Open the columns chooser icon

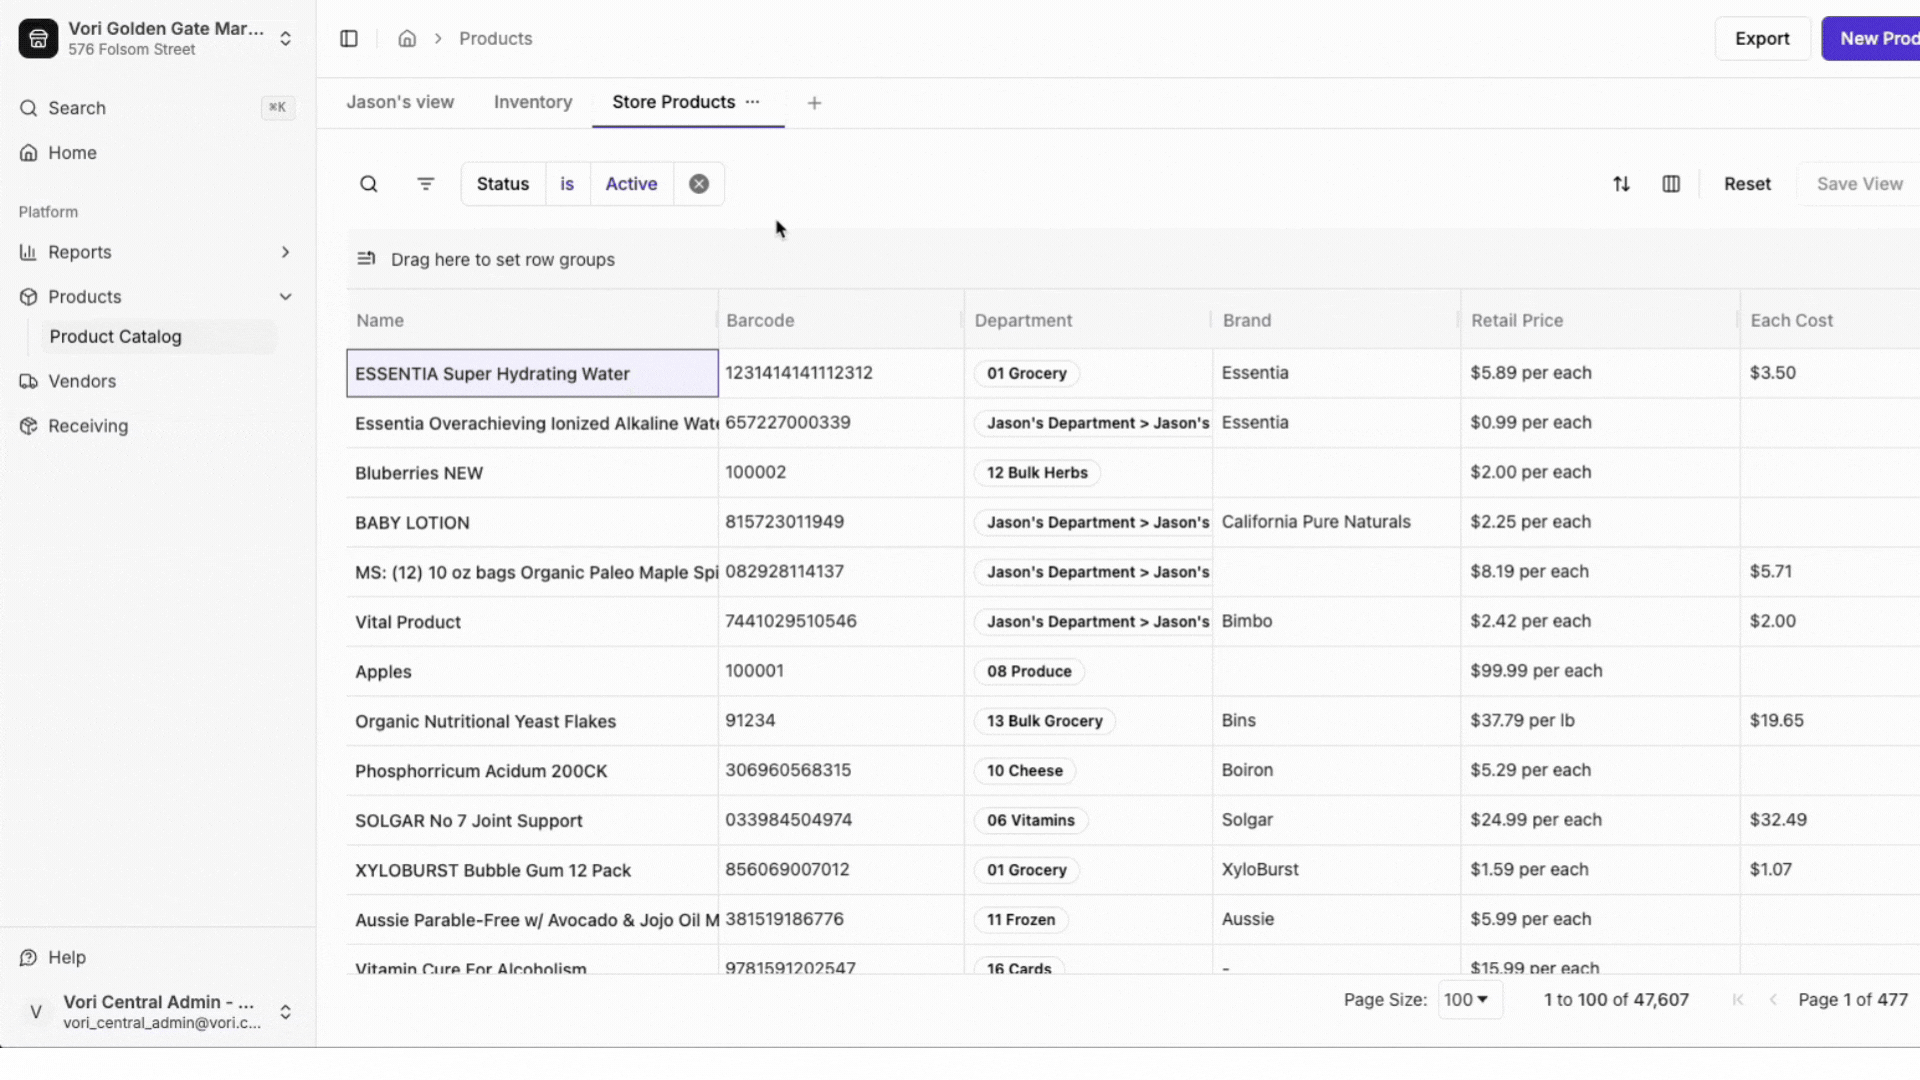click(1671, 184)
